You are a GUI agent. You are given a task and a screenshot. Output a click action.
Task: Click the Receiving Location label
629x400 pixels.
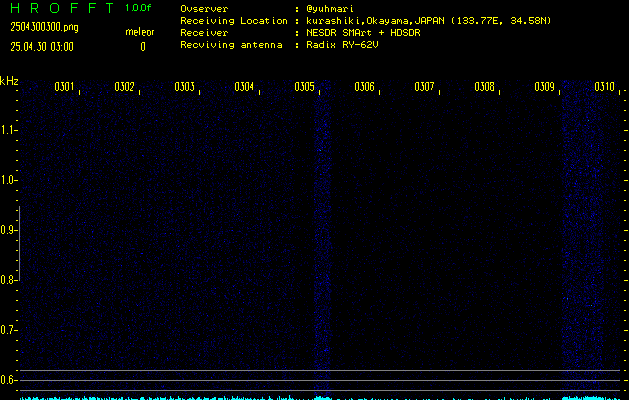pos(234,21)
